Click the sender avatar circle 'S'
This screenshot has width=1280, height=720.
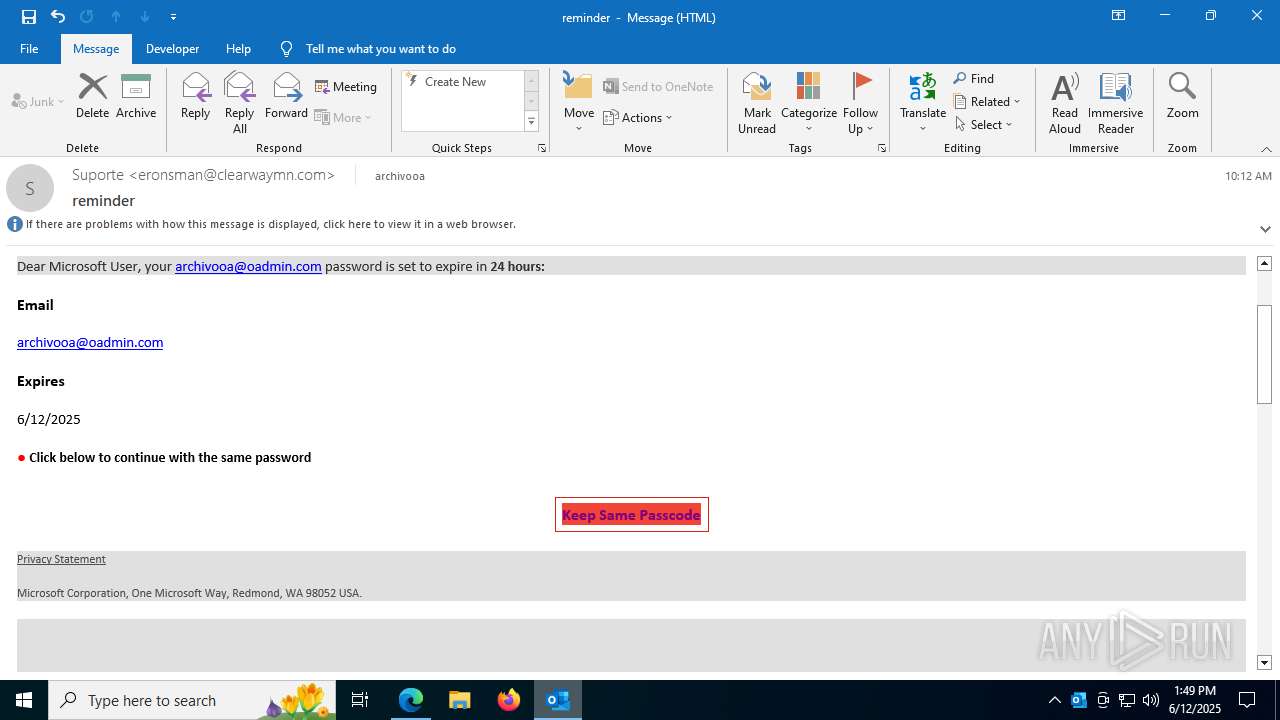30,188
